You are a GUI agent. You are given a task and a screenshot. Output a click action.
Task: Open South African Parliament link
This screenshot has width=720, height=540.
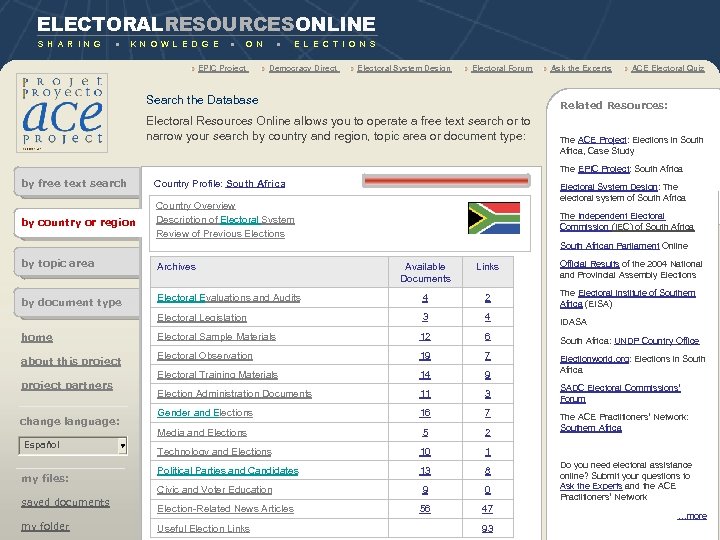click(609, 246)
